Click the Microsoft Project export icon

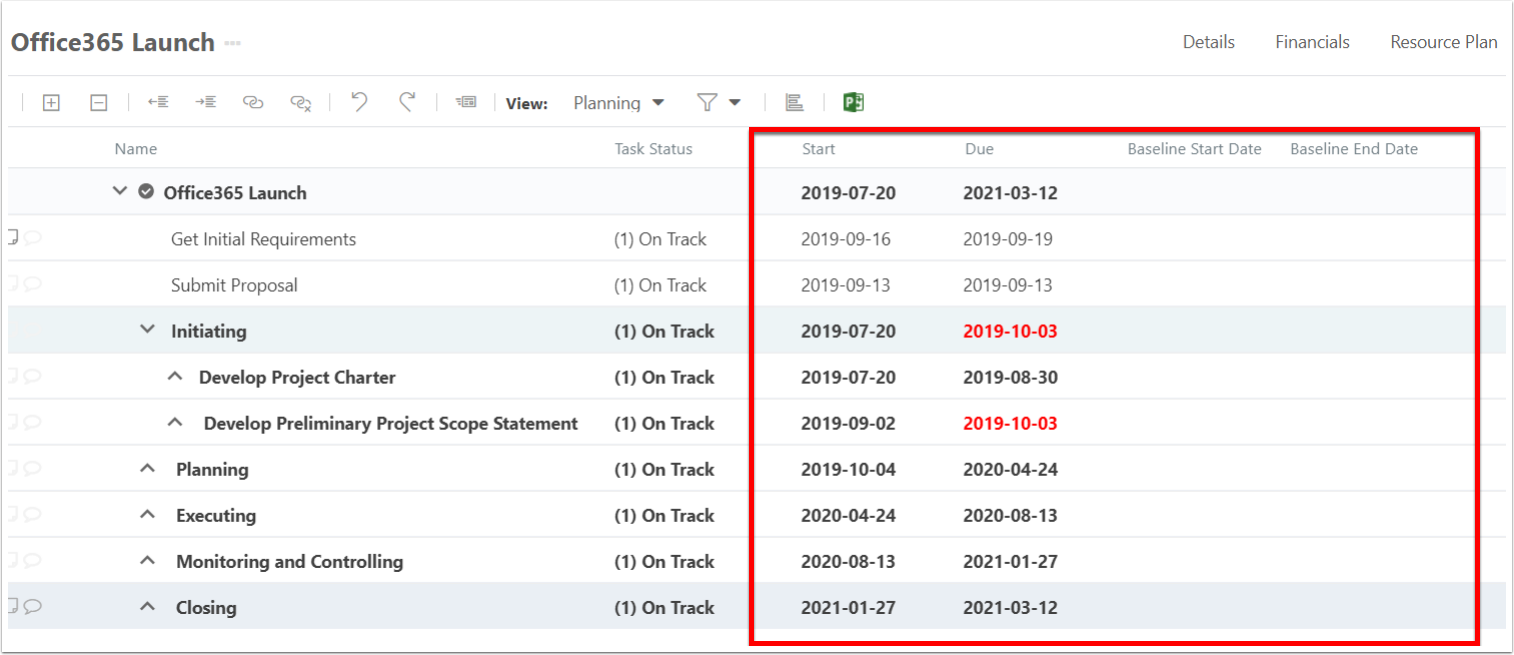coord(853,102)
